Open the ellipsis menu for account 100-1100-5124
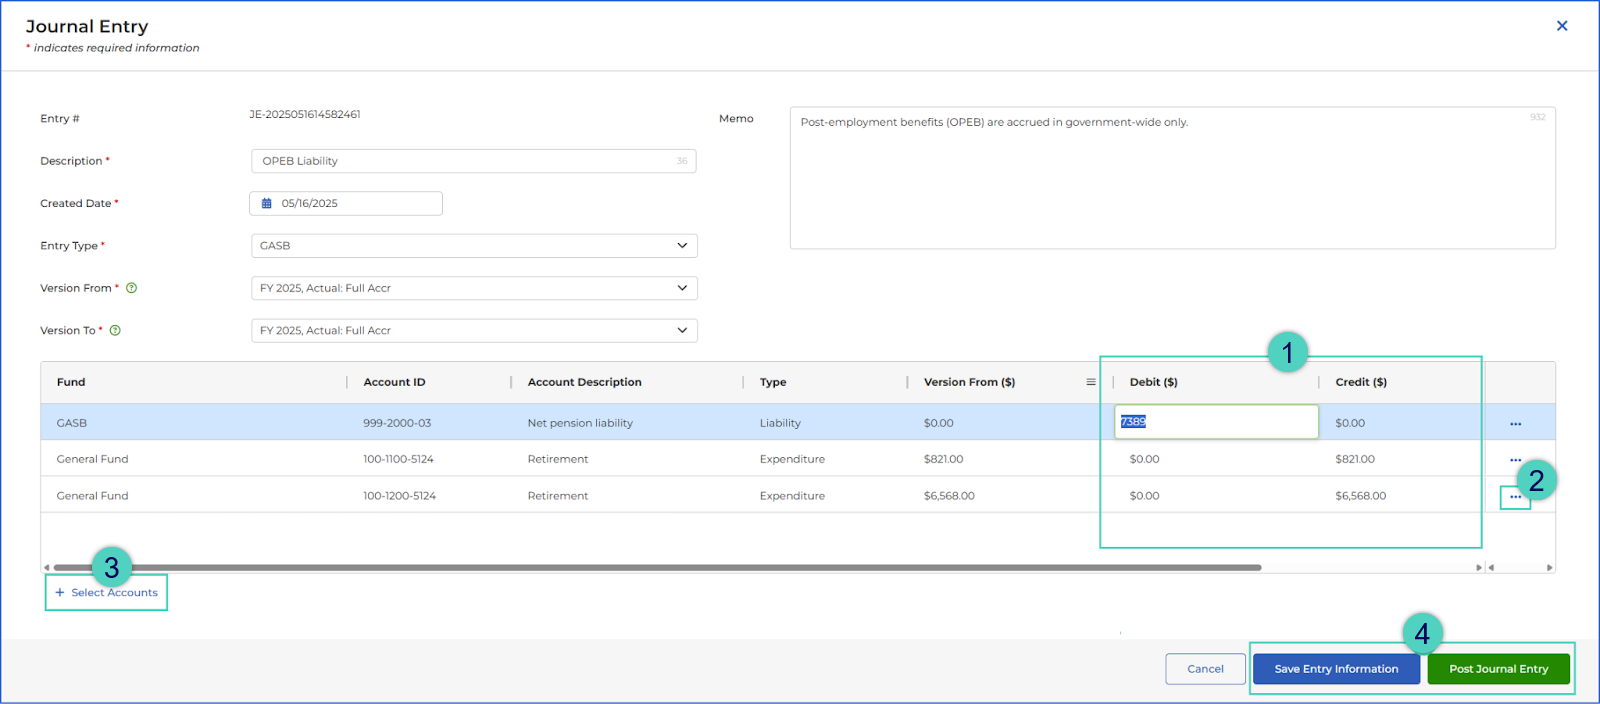 1515,460
